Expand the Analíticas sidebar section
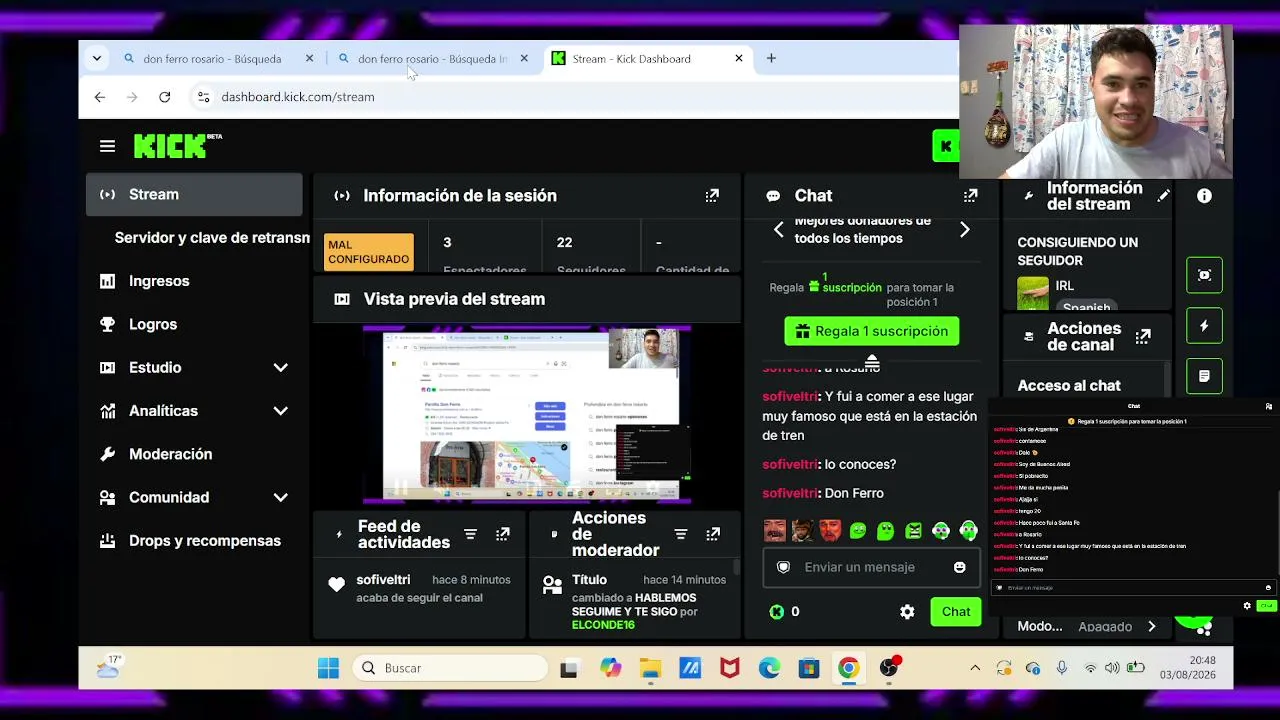This screenshot has height=720, width=1280. (281, 411)
